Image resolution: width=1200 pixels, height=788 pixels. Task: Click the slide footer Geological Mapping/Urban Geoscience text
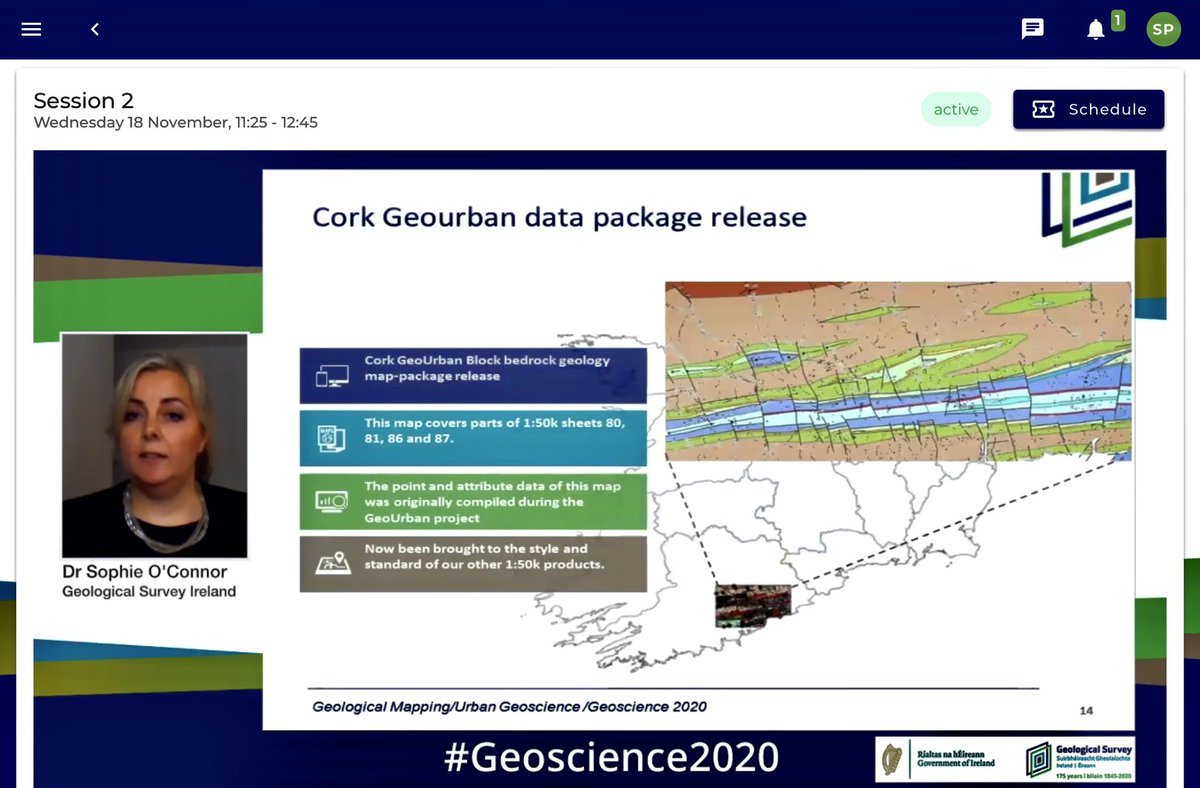510,706
